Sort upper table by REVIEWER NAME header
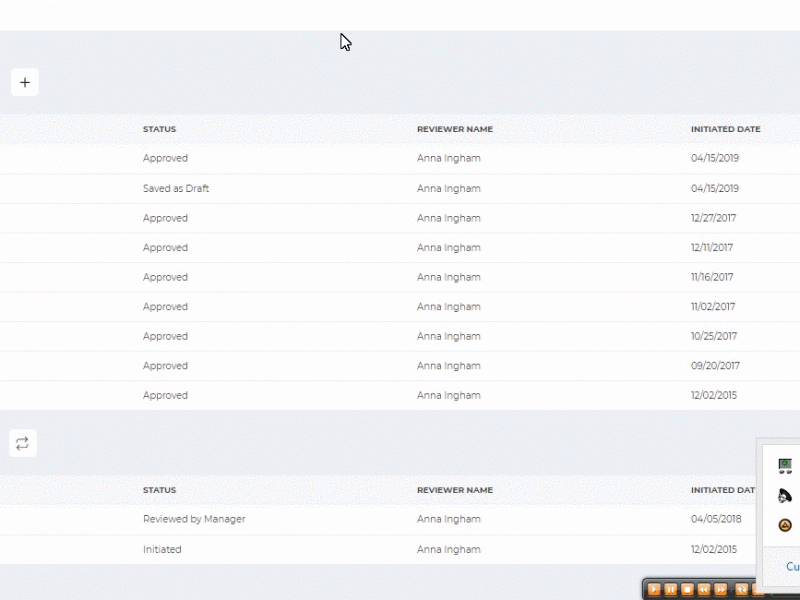800x600 pixels. pos(455,129)
